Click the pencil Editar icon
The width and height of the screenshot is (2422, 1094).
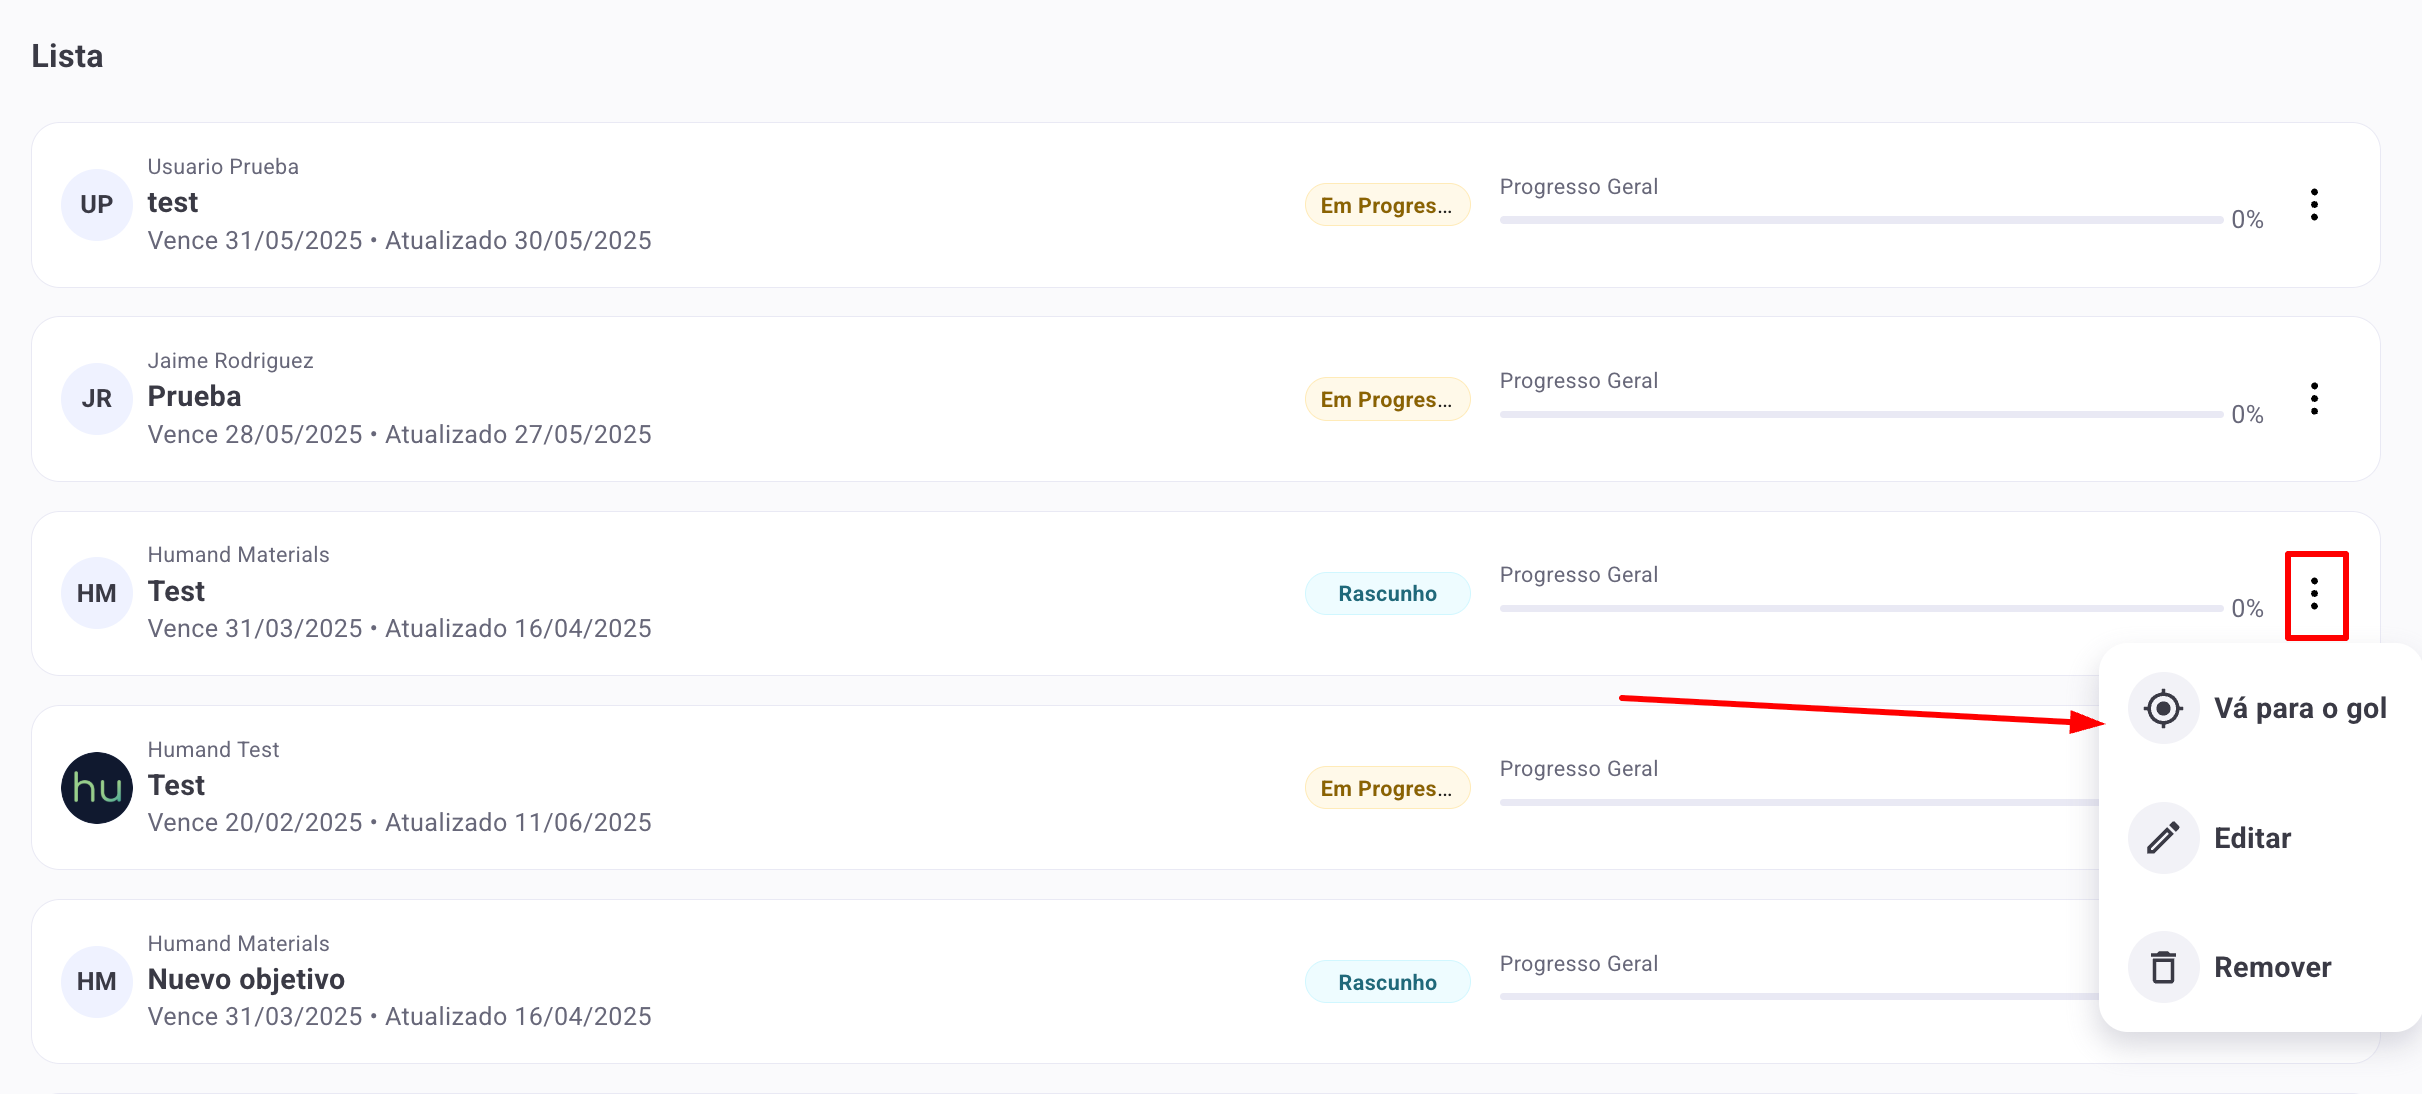click(x=2163, y=838)
